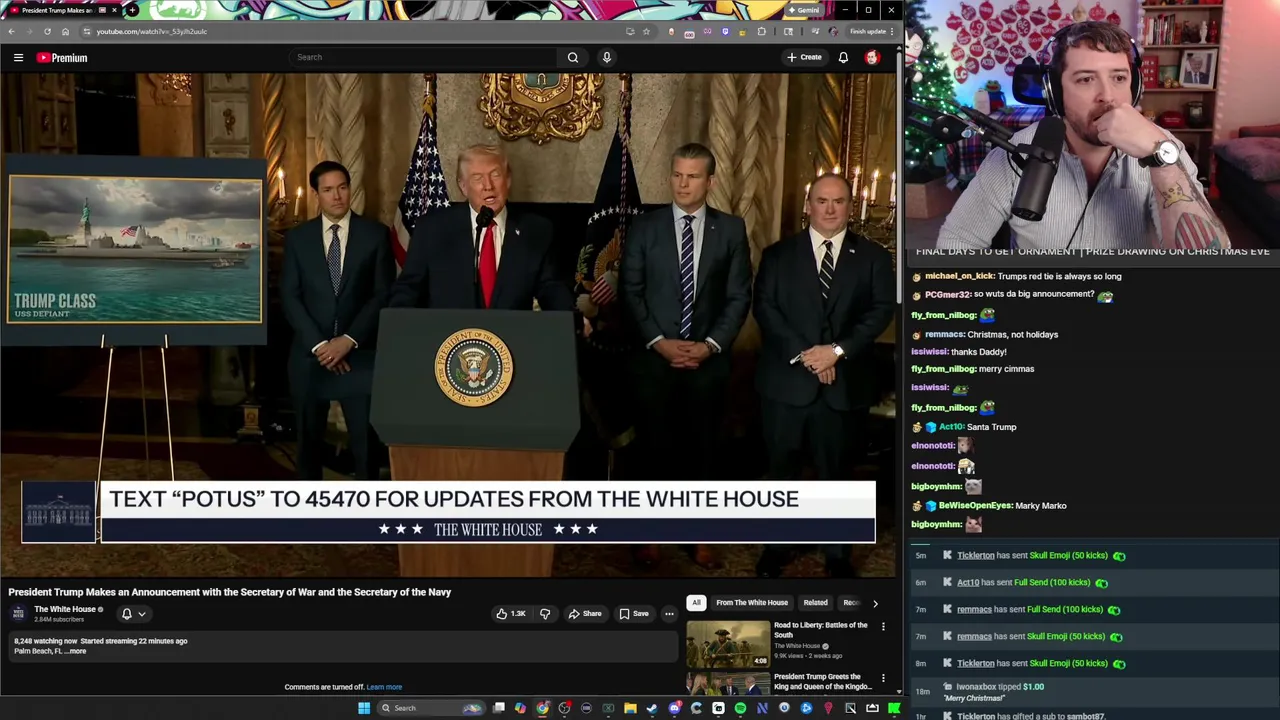The width and height of the screenshot is (1280, 720).
Task: Click the Create button
Action: click(804, 57)
